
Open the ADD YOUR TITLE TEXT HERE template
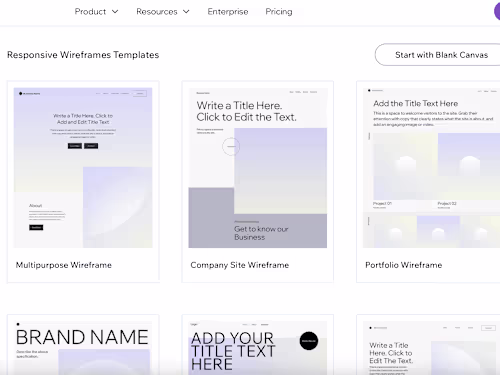coord(258,347)
